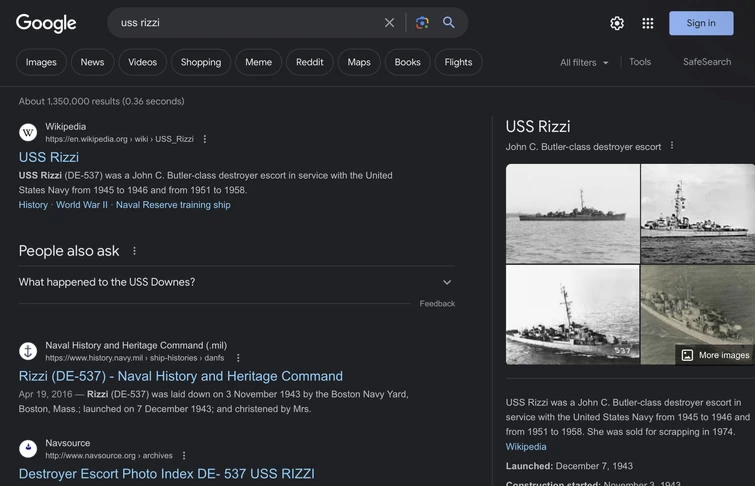Click the More images button

tap(715, 355)
